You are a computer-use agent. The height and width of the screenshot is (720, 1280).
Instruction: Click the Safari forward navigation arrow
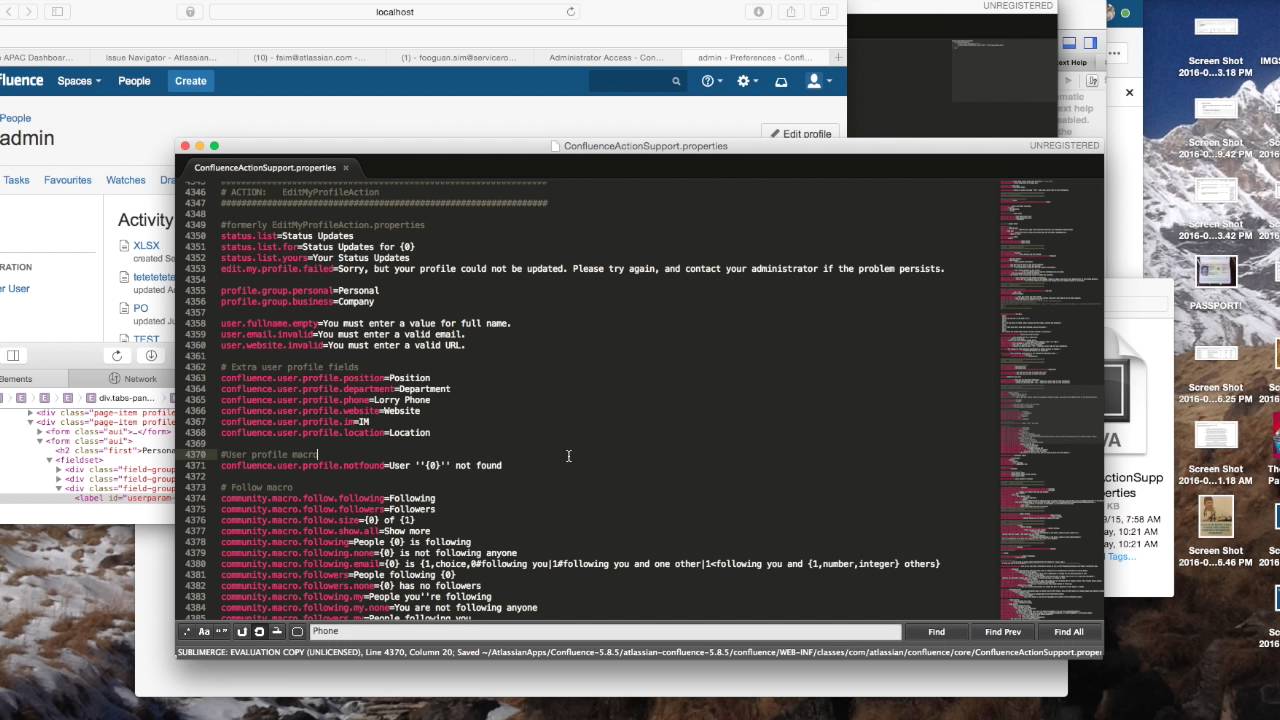(x=27, y=12)
